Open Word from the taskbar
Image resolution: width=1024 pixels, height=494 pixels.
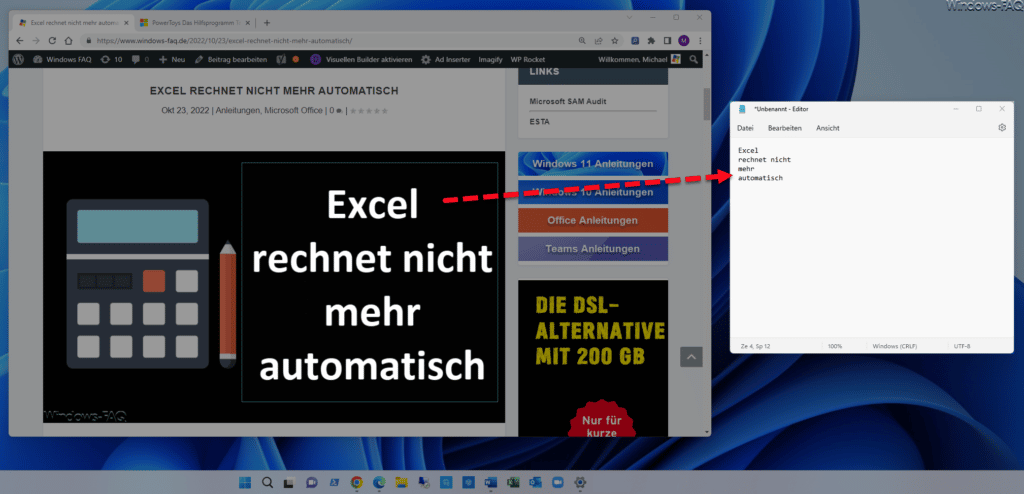(490, 483)
